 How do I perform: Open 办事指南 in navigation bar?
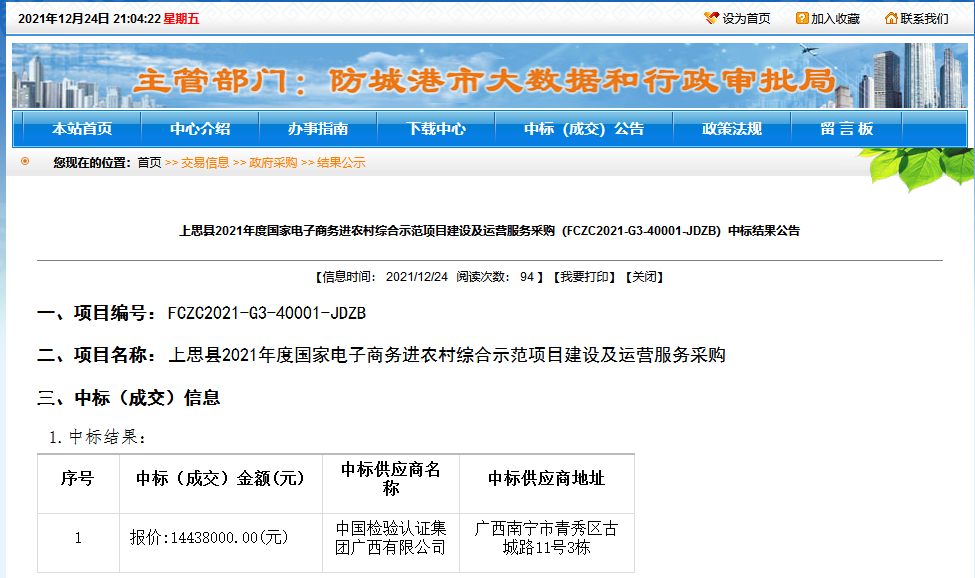318,129
